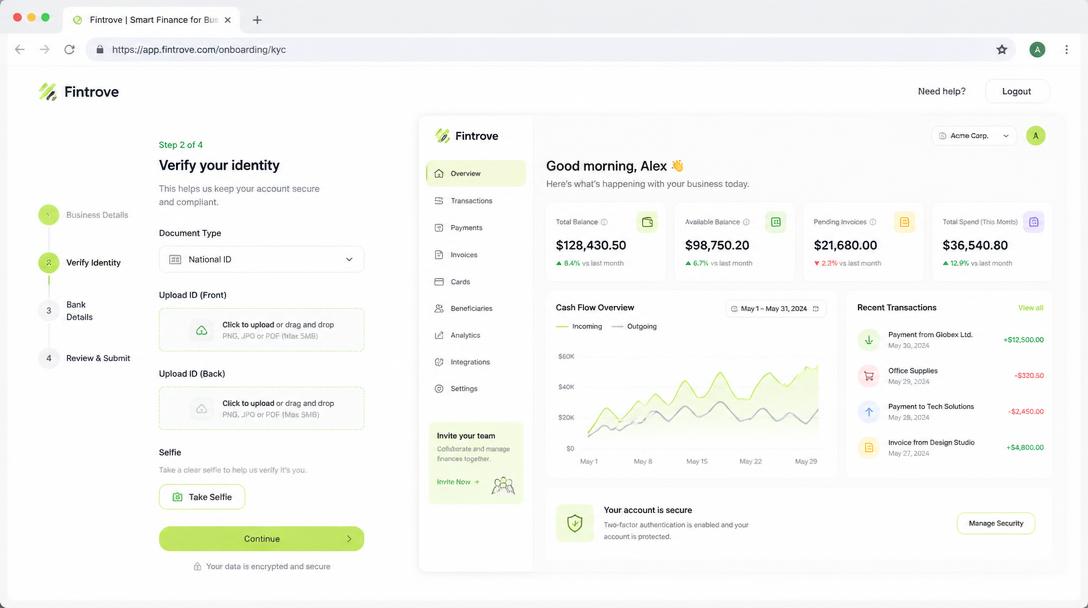Go to the Business Details onboarding step
Image resolution: width=1088 pixels, height=608 pixels.
pyautogui.click(x=83, y=215)
